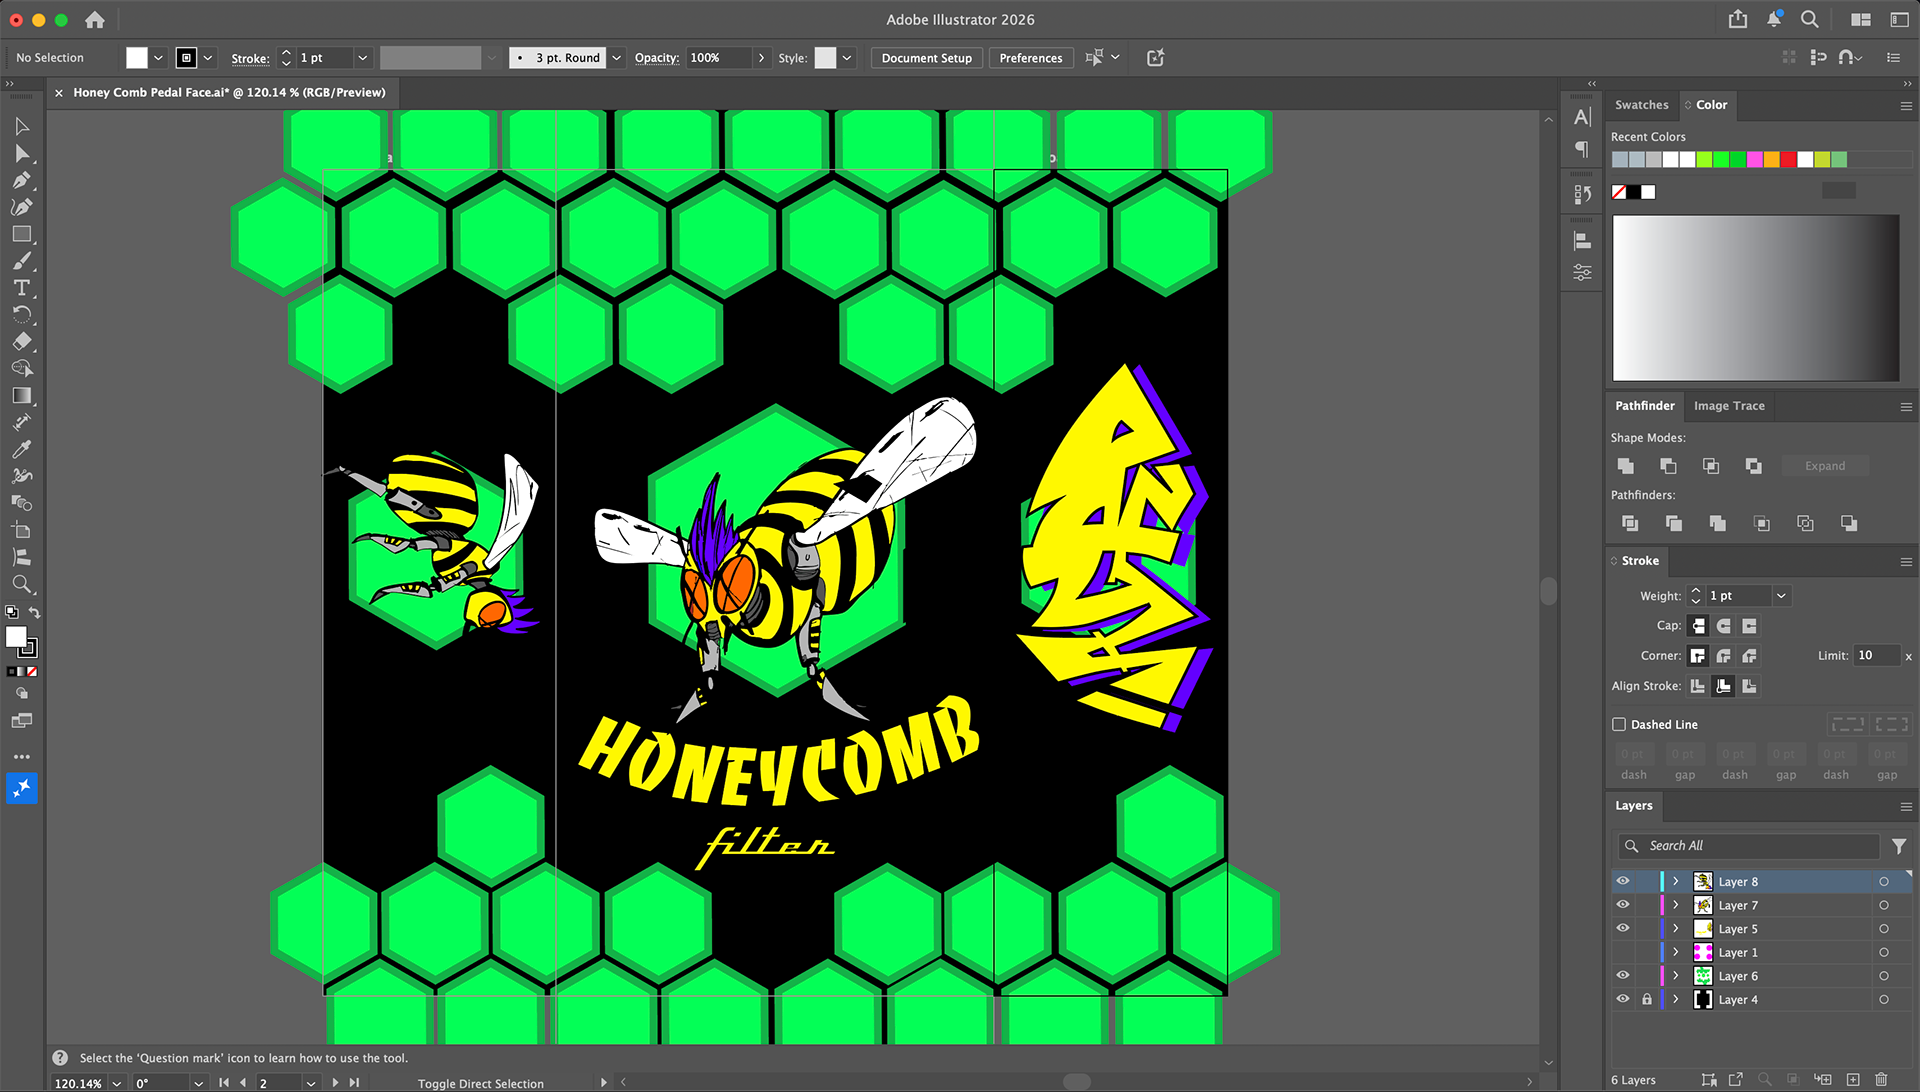
Task: Show hidden Layer 1 visibility box
Action: [x=1623, y=953]
